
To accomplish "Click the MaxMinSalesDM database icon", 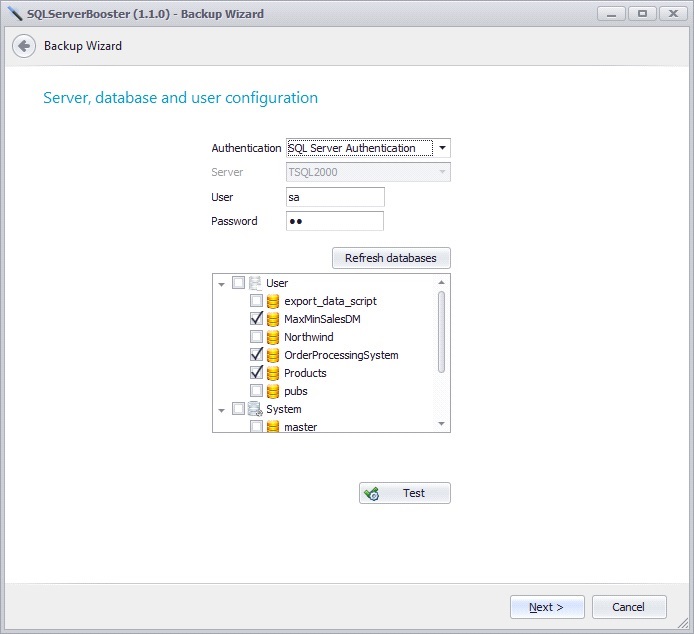I will pyautogui.click(x=273, y=319).
